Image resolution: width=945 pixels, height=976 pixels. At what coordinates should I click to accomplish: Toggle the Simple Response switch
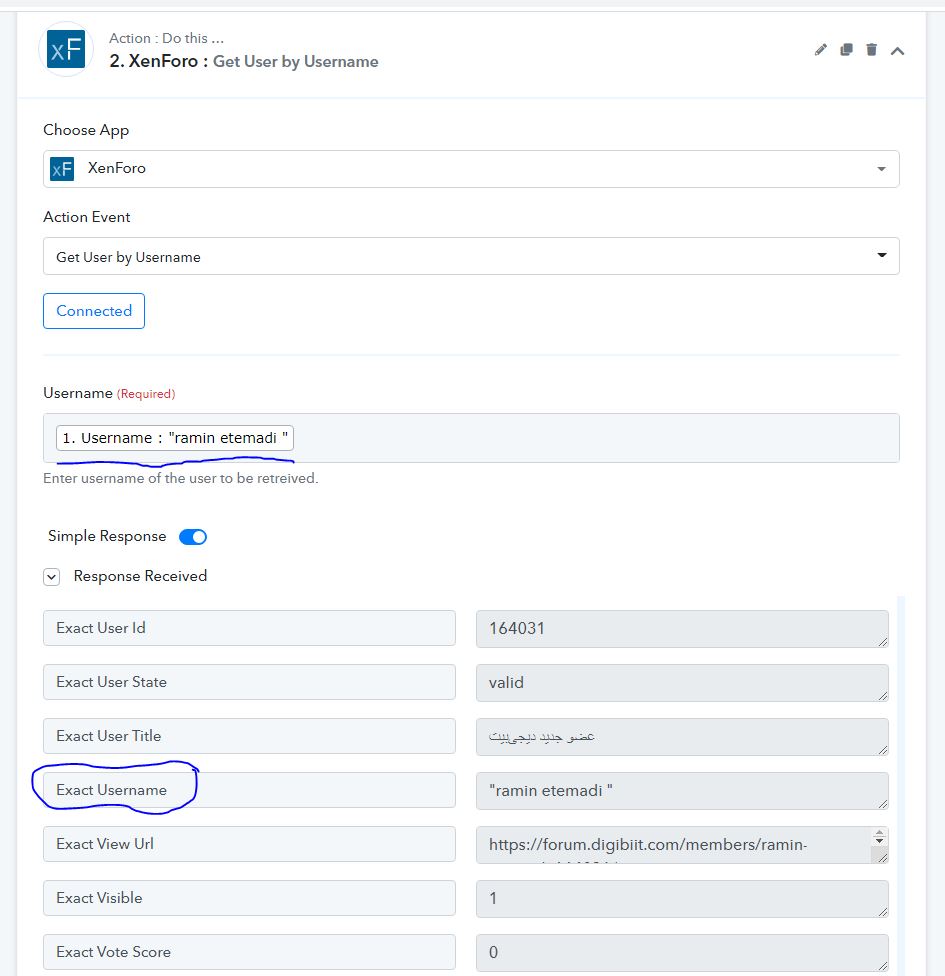(x=193, y=537)
